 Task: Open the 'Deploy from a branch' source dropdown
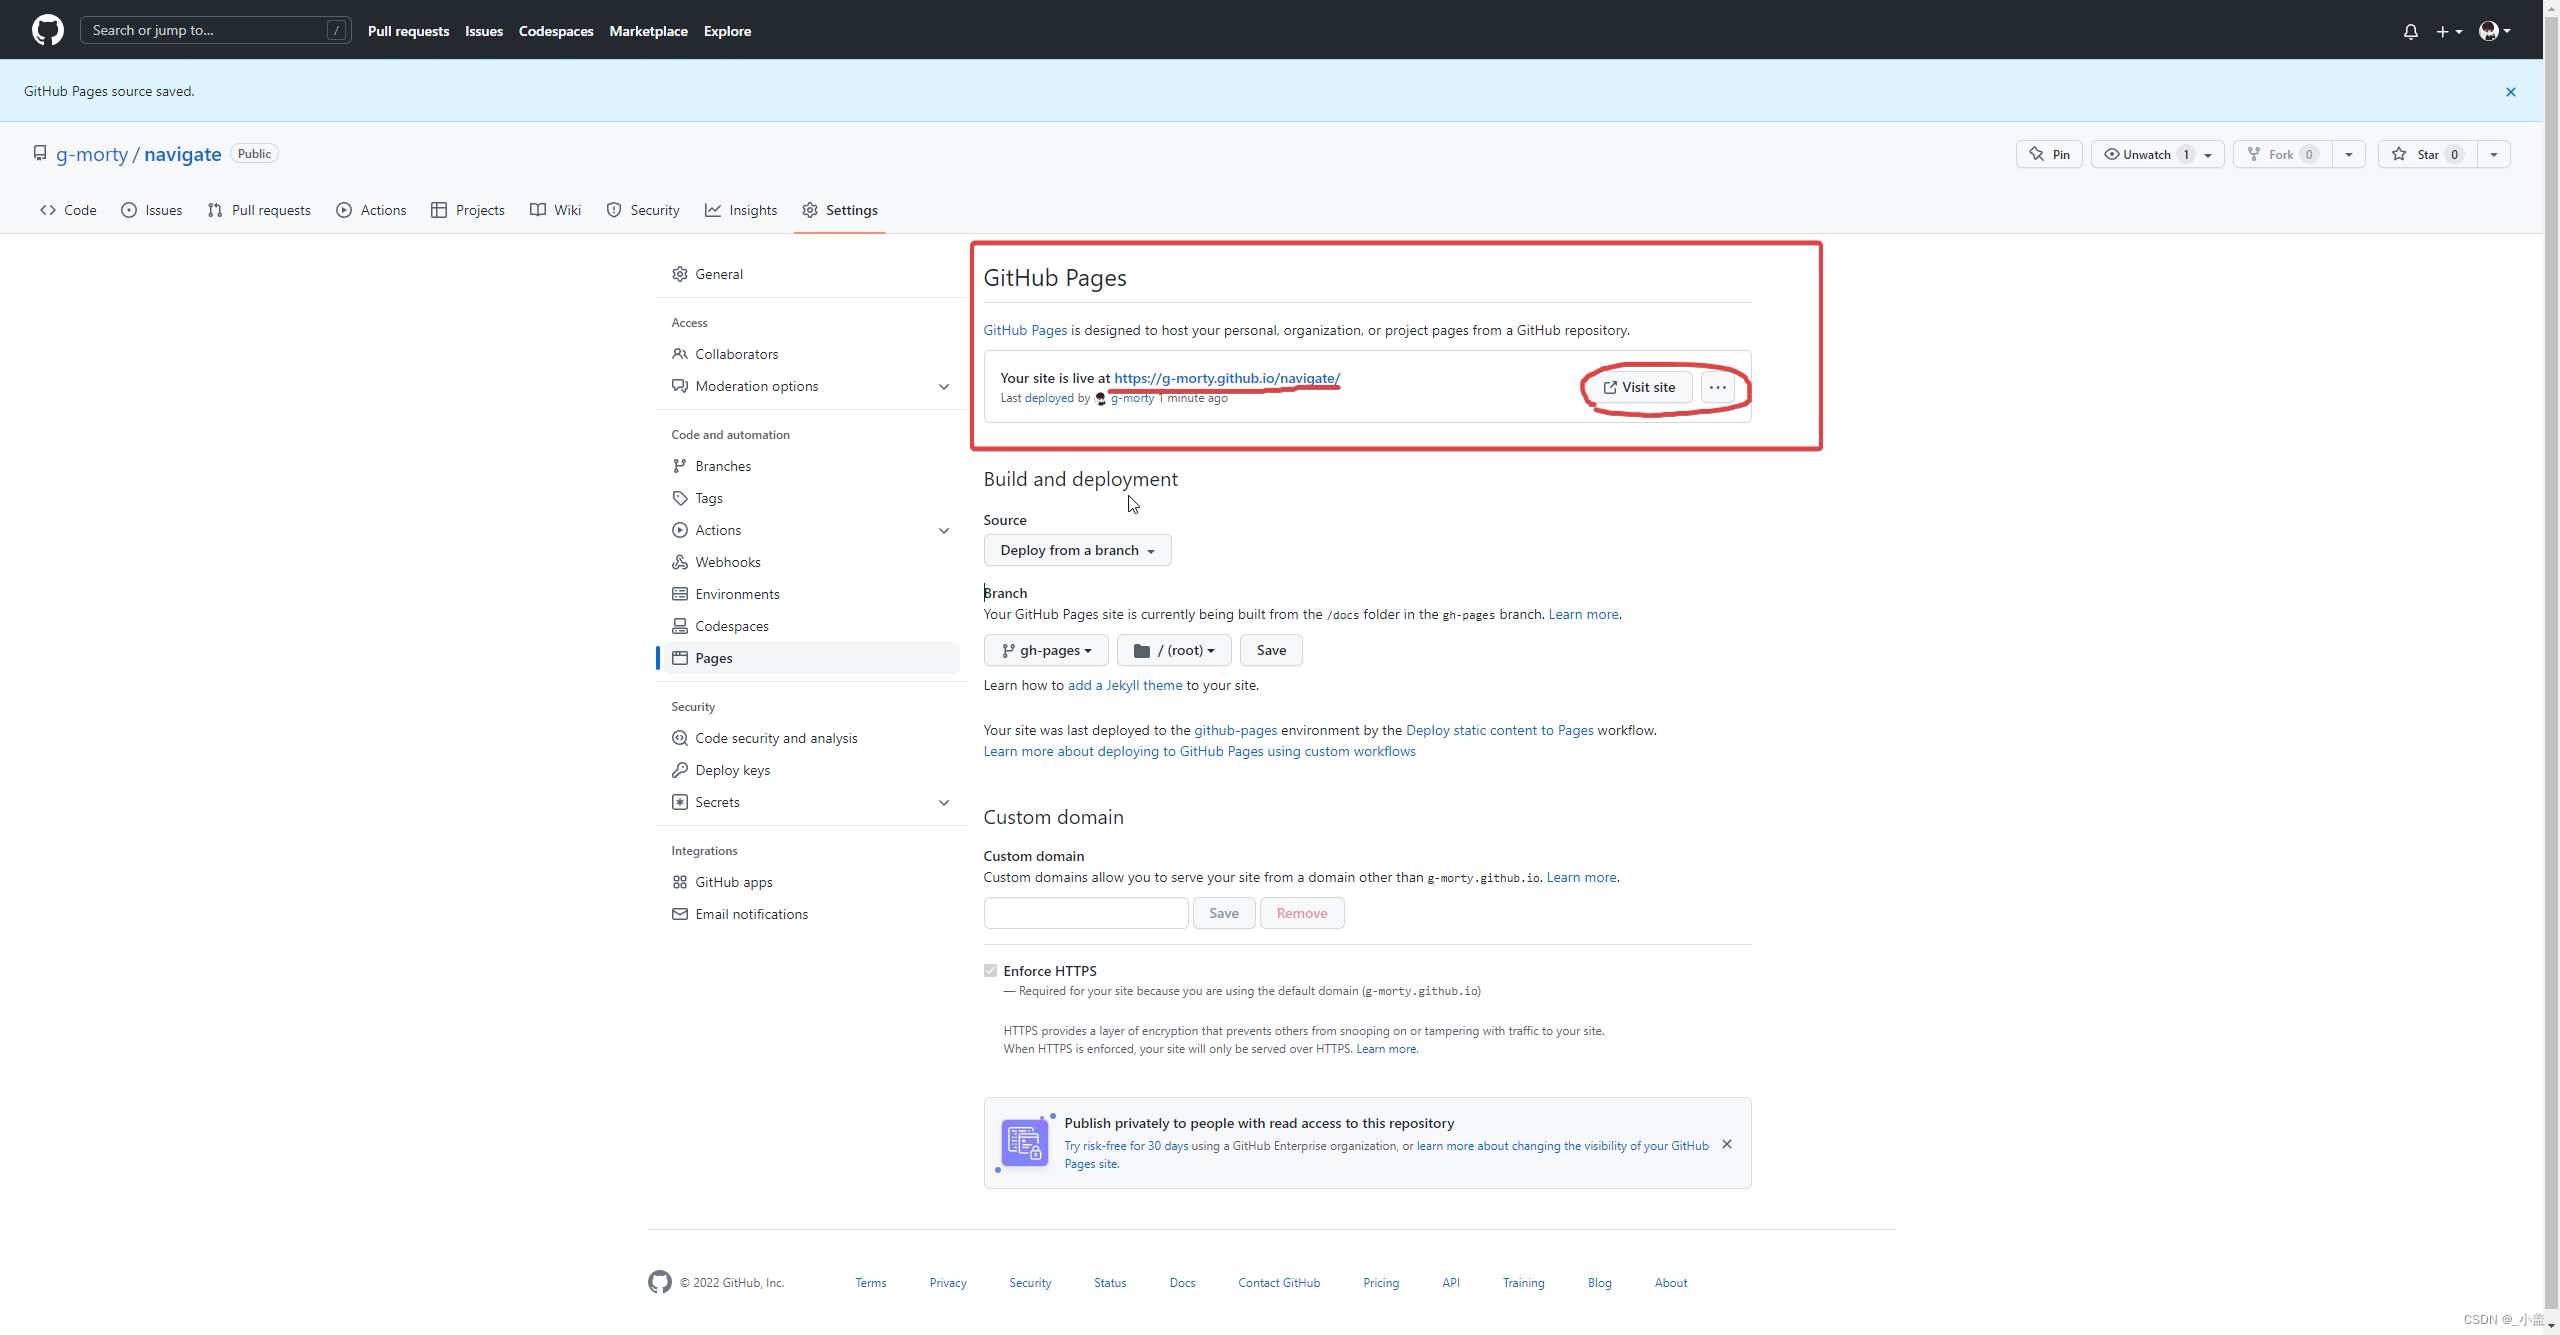click(1073, 551)
